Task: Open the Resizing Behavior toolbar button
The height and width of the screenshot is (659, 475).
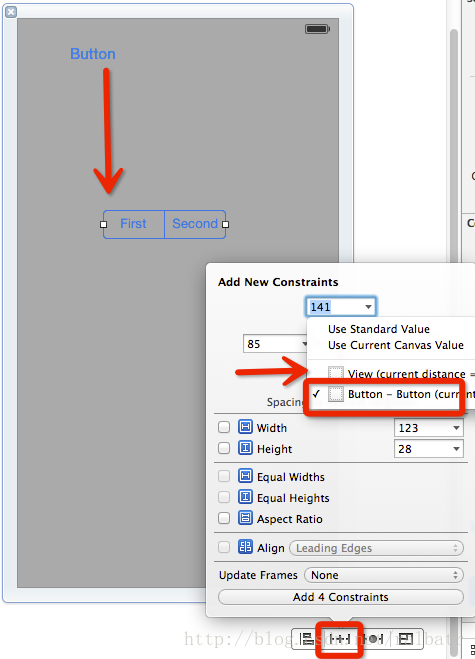Action: point(406,639)
